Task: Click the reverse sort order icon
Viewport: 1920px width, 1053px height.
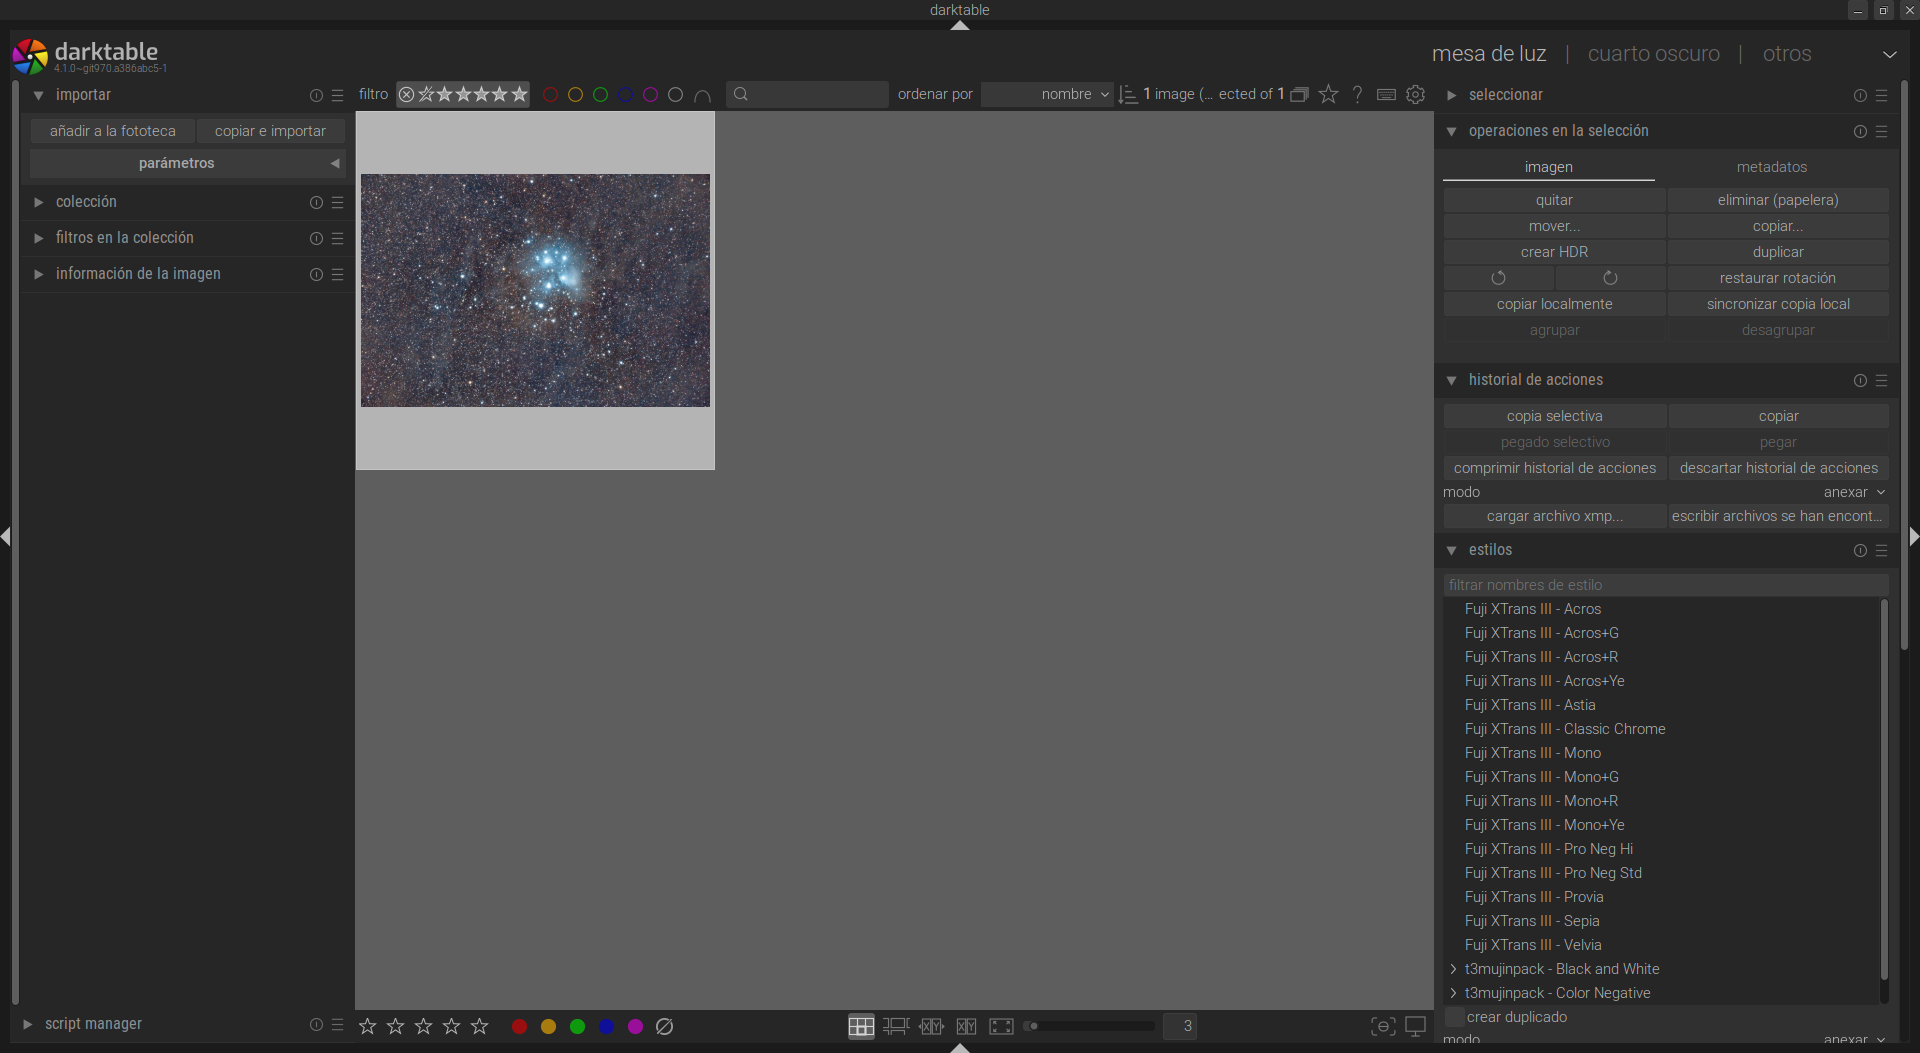Action: click(1128, 94)
